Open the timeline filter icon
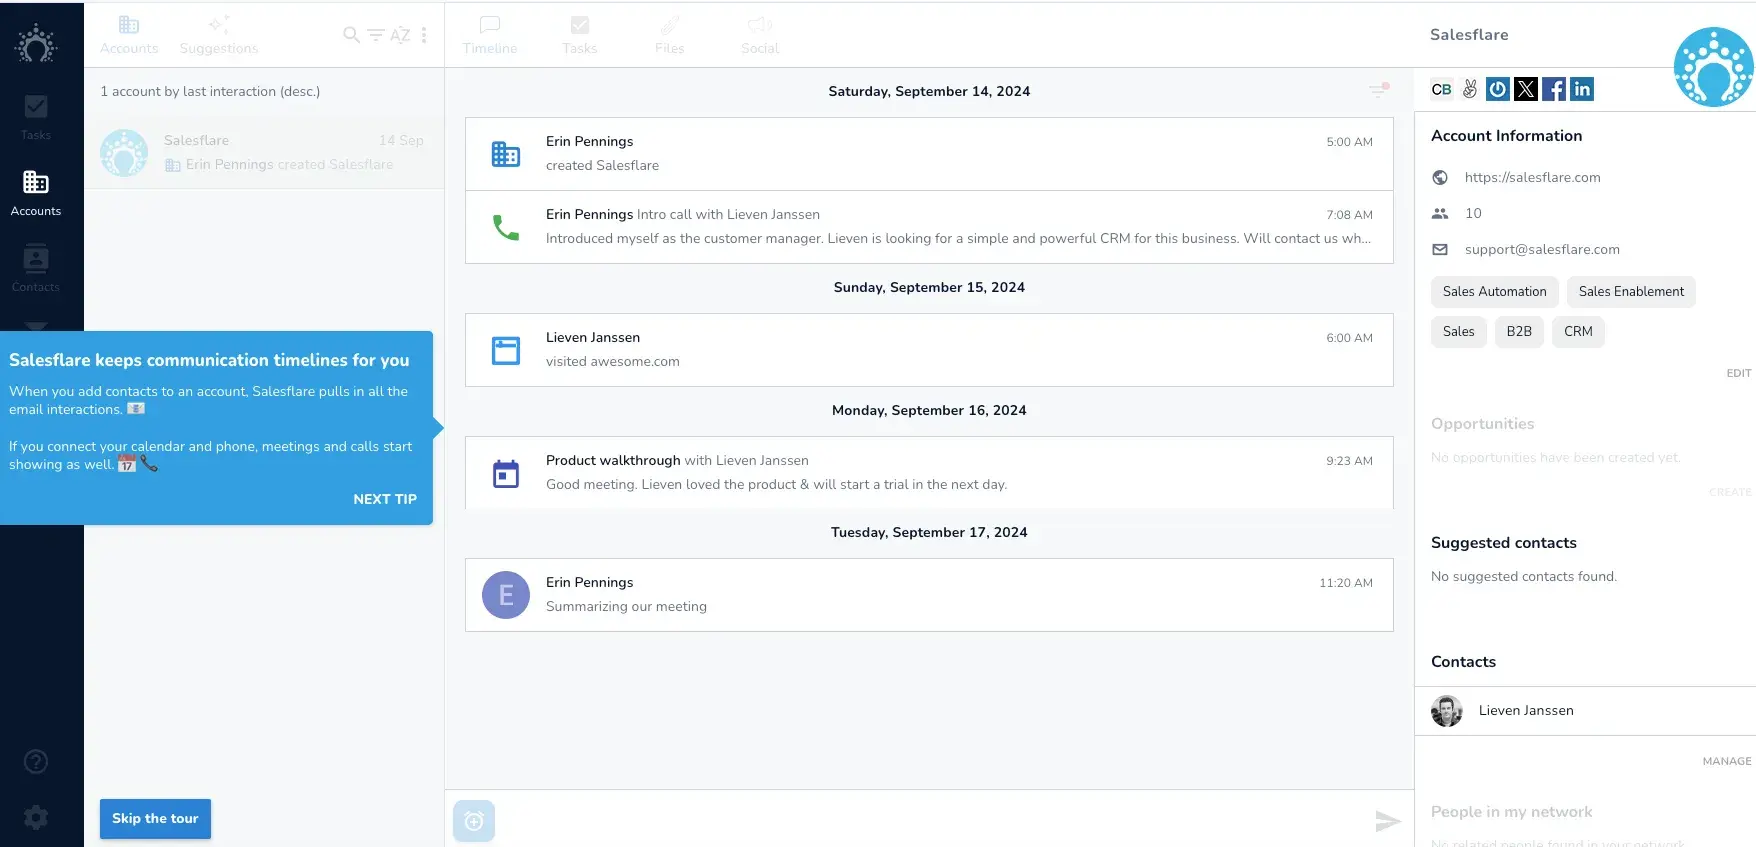This screenshot has height=847, width=1756. click(1379, 91)
